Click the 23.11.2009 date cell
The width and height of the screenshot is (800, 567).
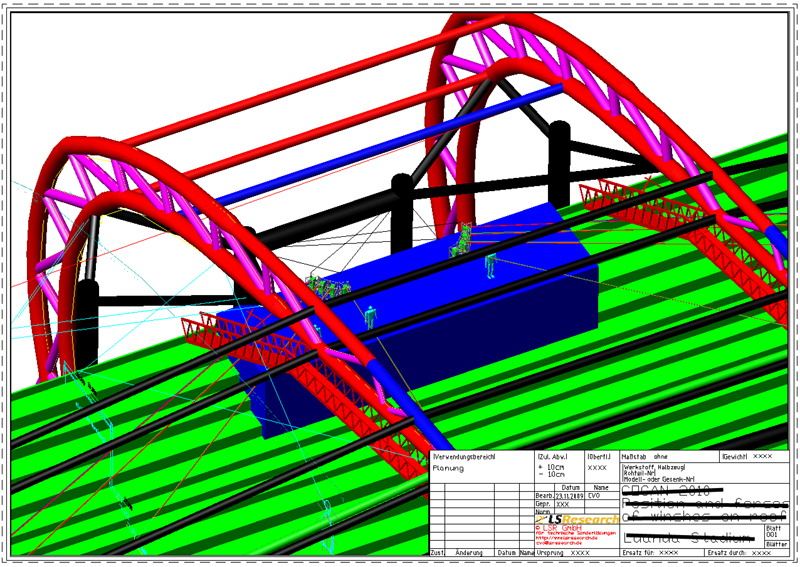click(x=567, y=495)
